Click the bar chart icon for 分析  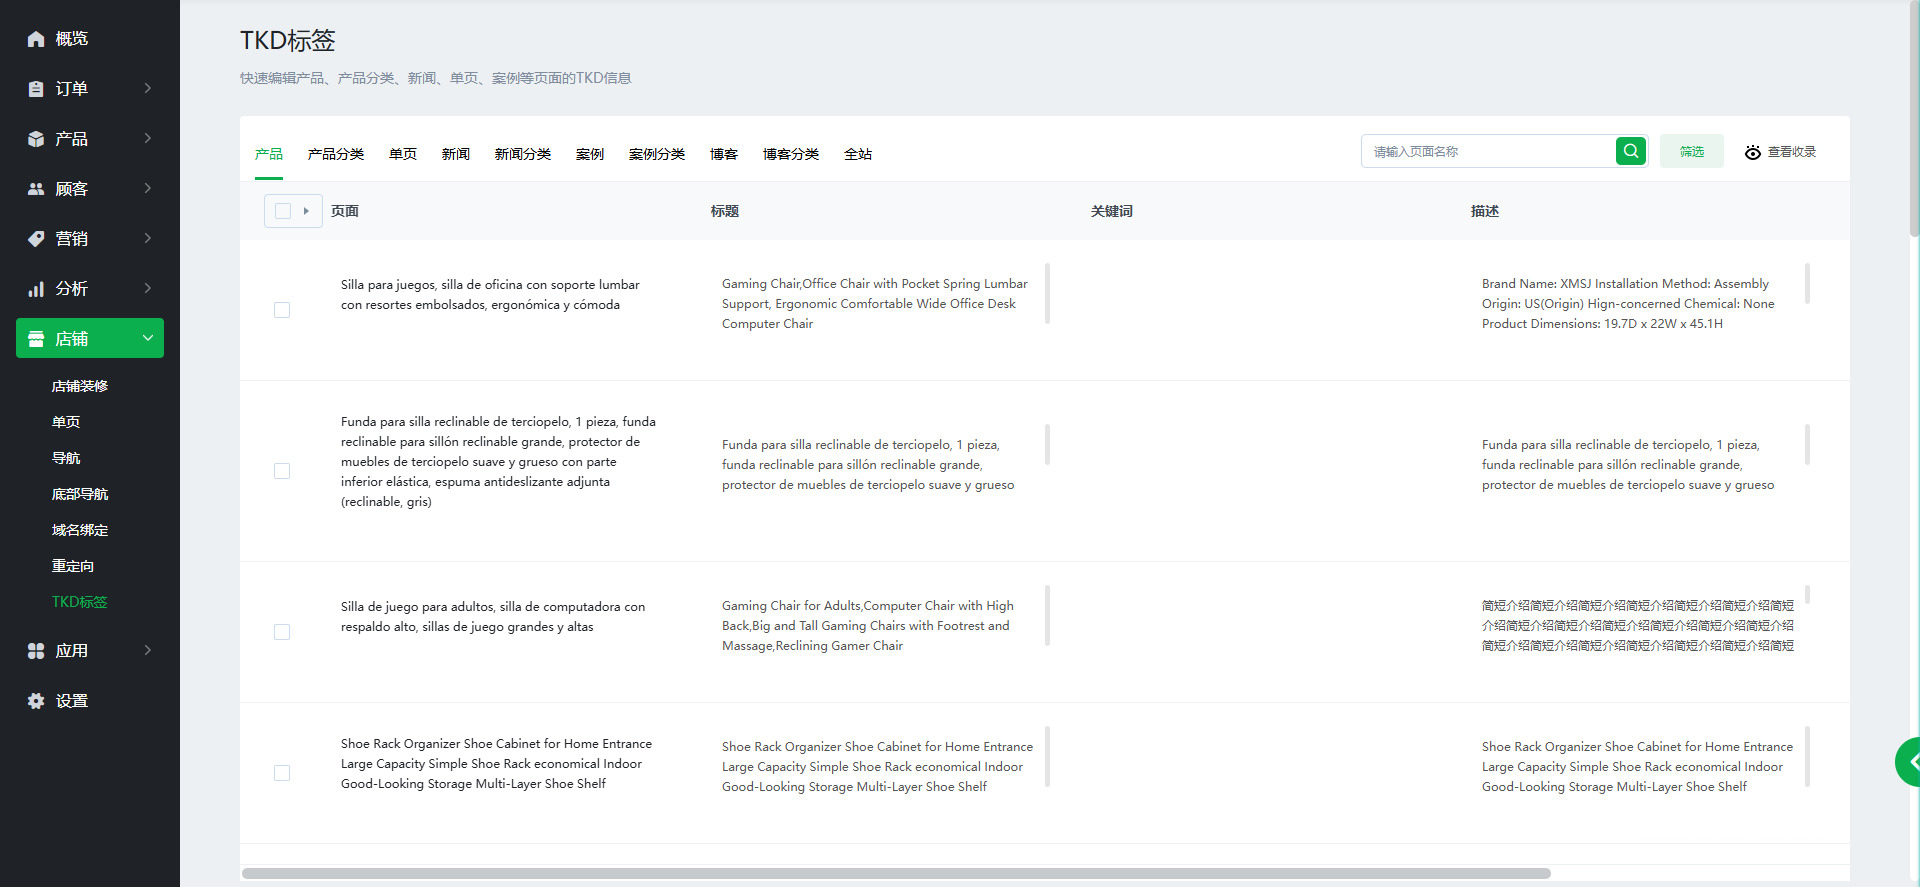point(36,289)
